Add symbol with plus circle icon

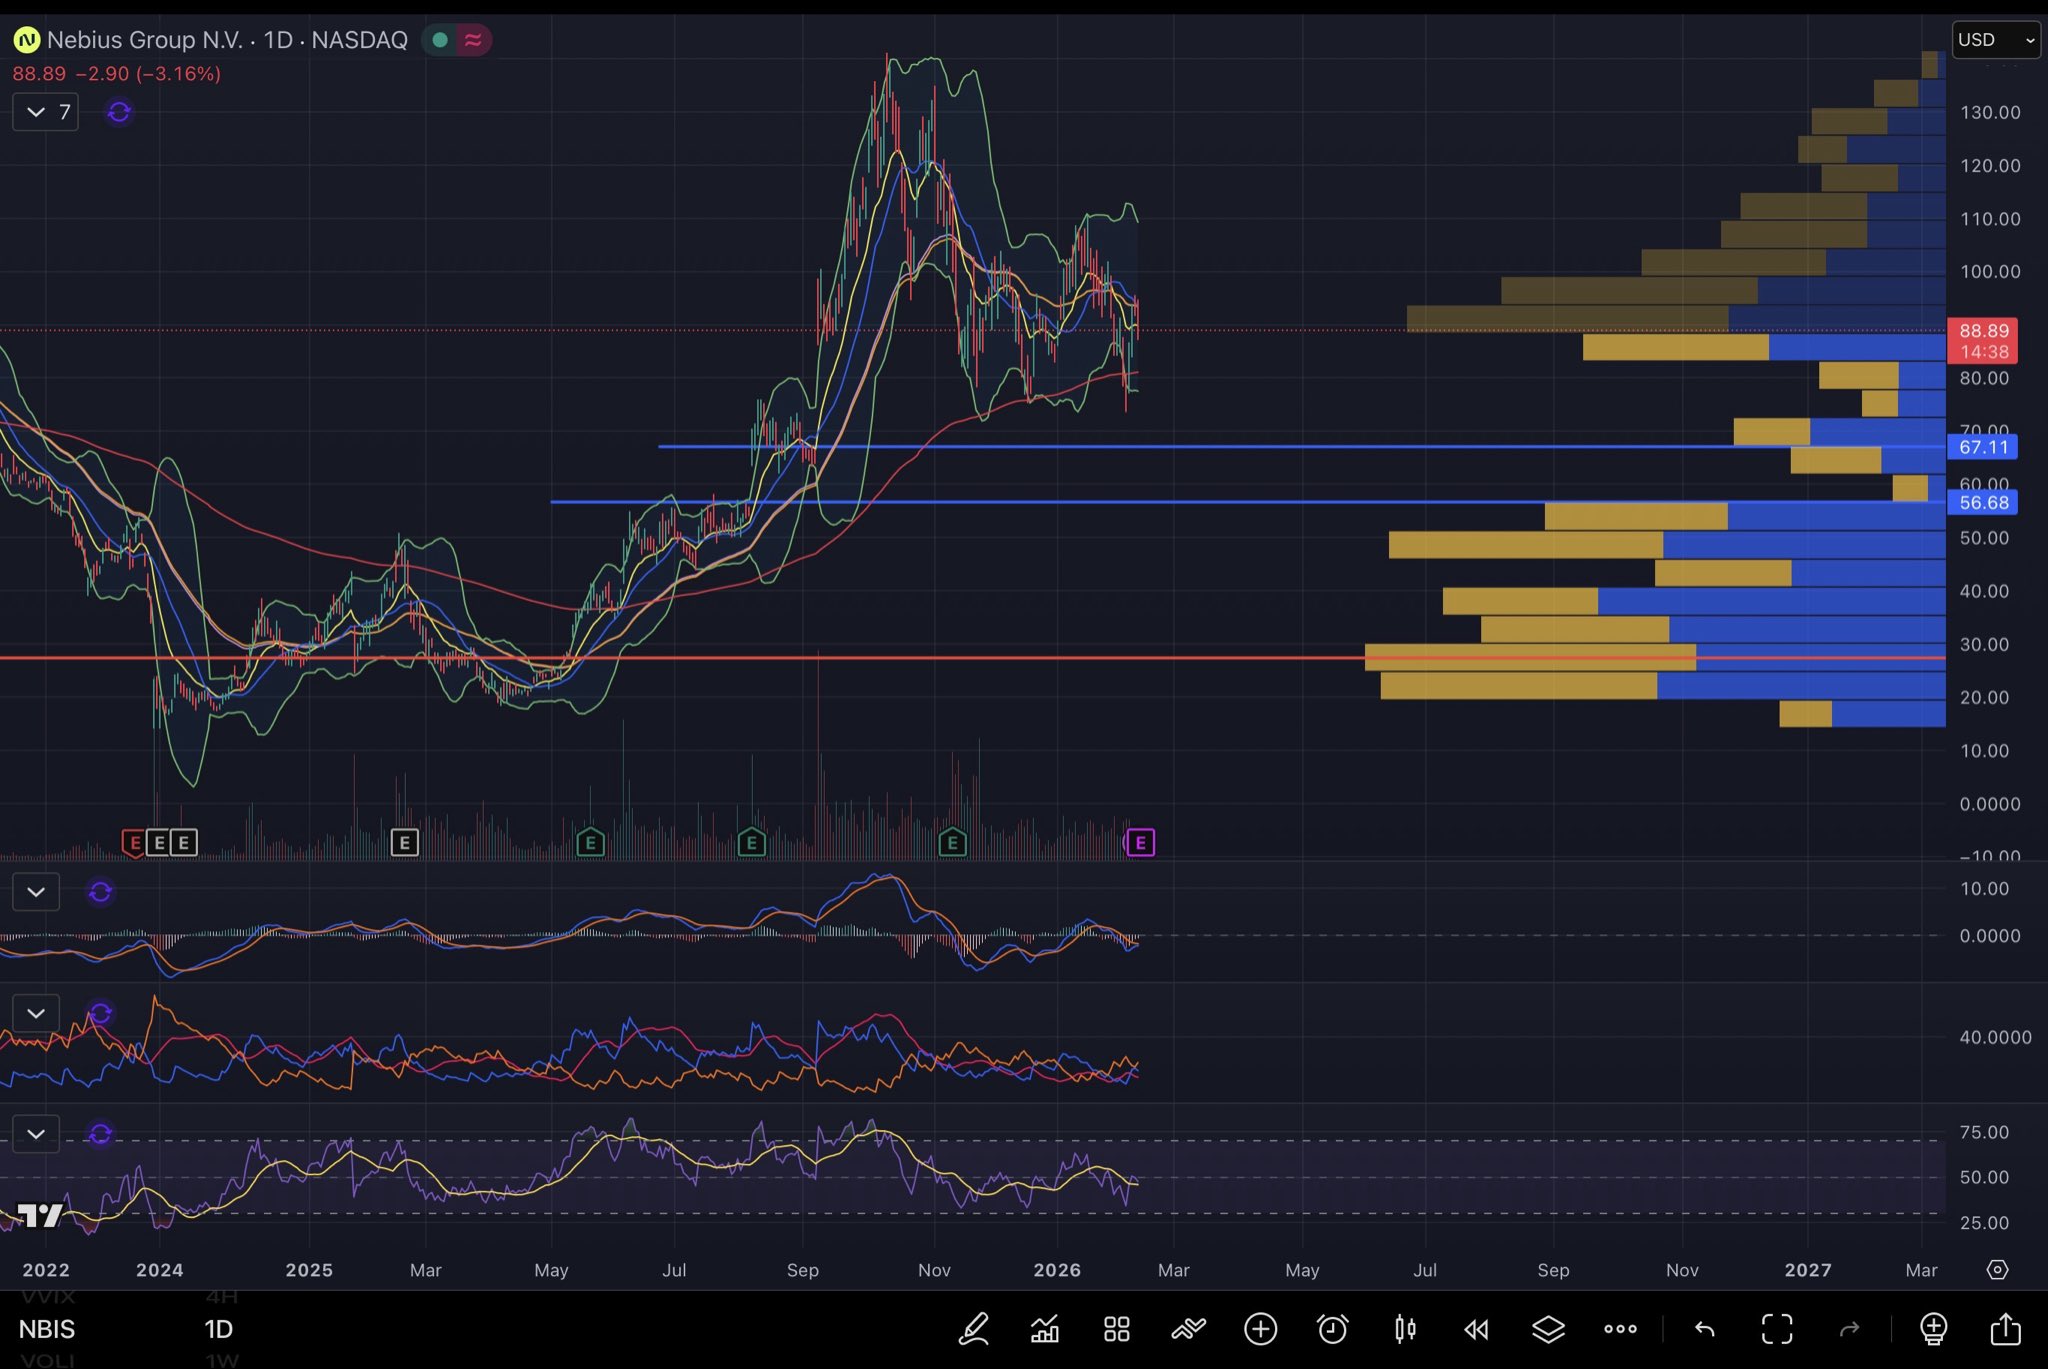click(1260, 1329)
